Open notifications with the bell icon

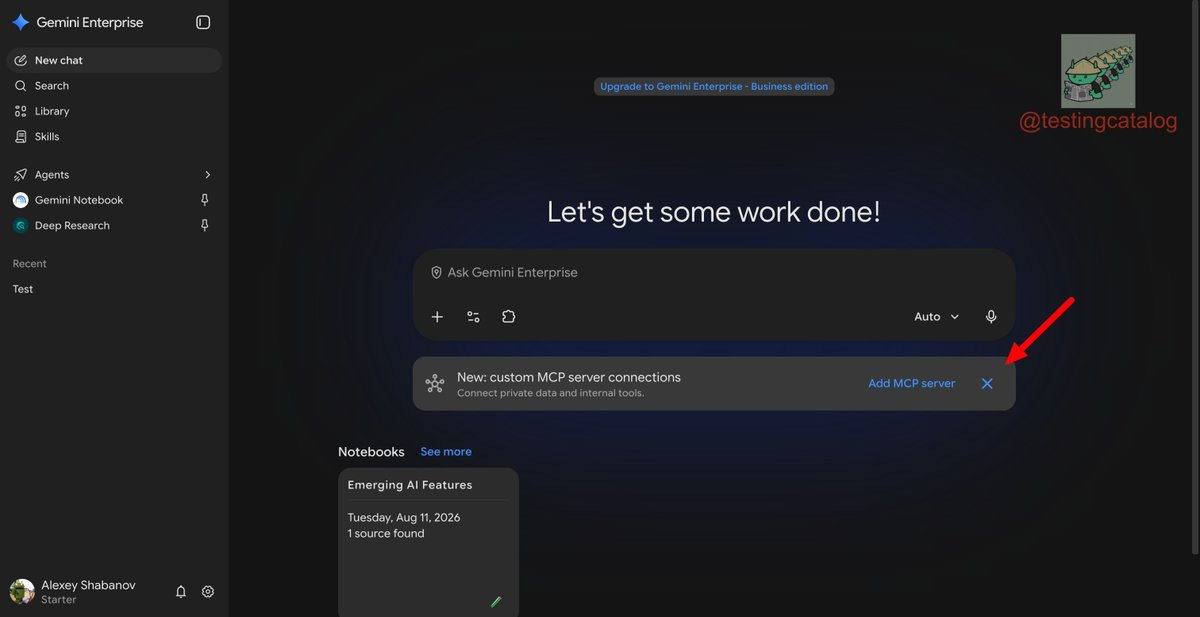pyautogui.click(x=181, y=592)
